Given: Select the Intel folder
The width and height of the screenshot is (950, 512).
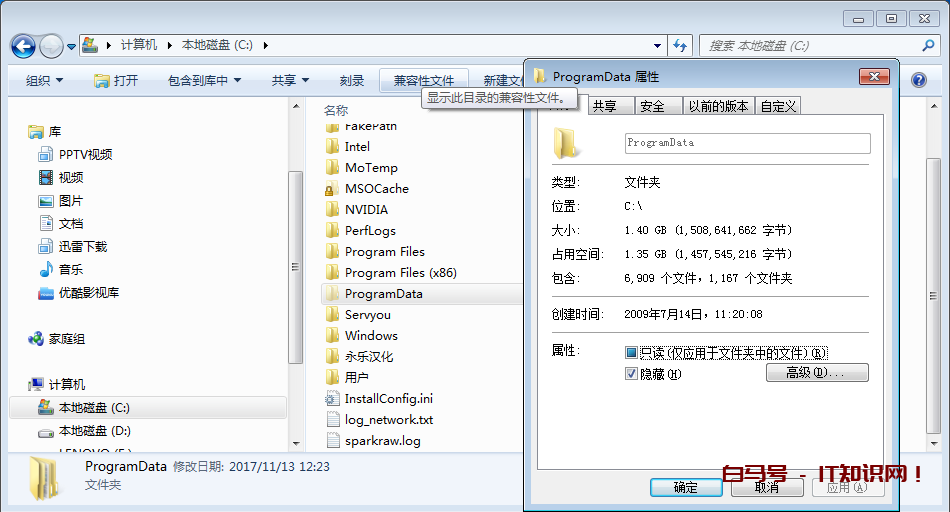Looking at the screenshot, I should (357, 147).
